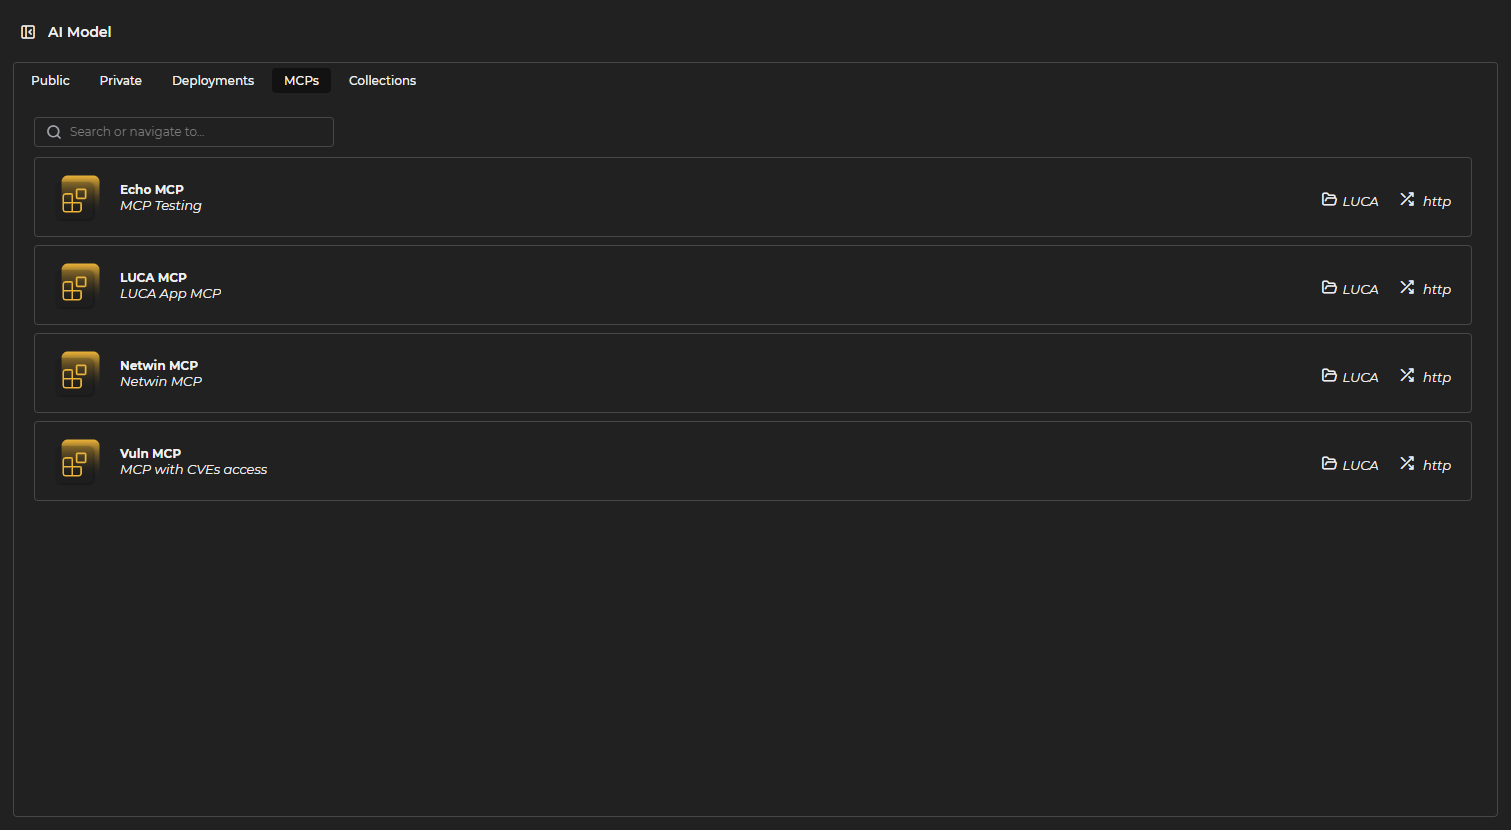Switch to the Private tab

[x=121, y=80]
